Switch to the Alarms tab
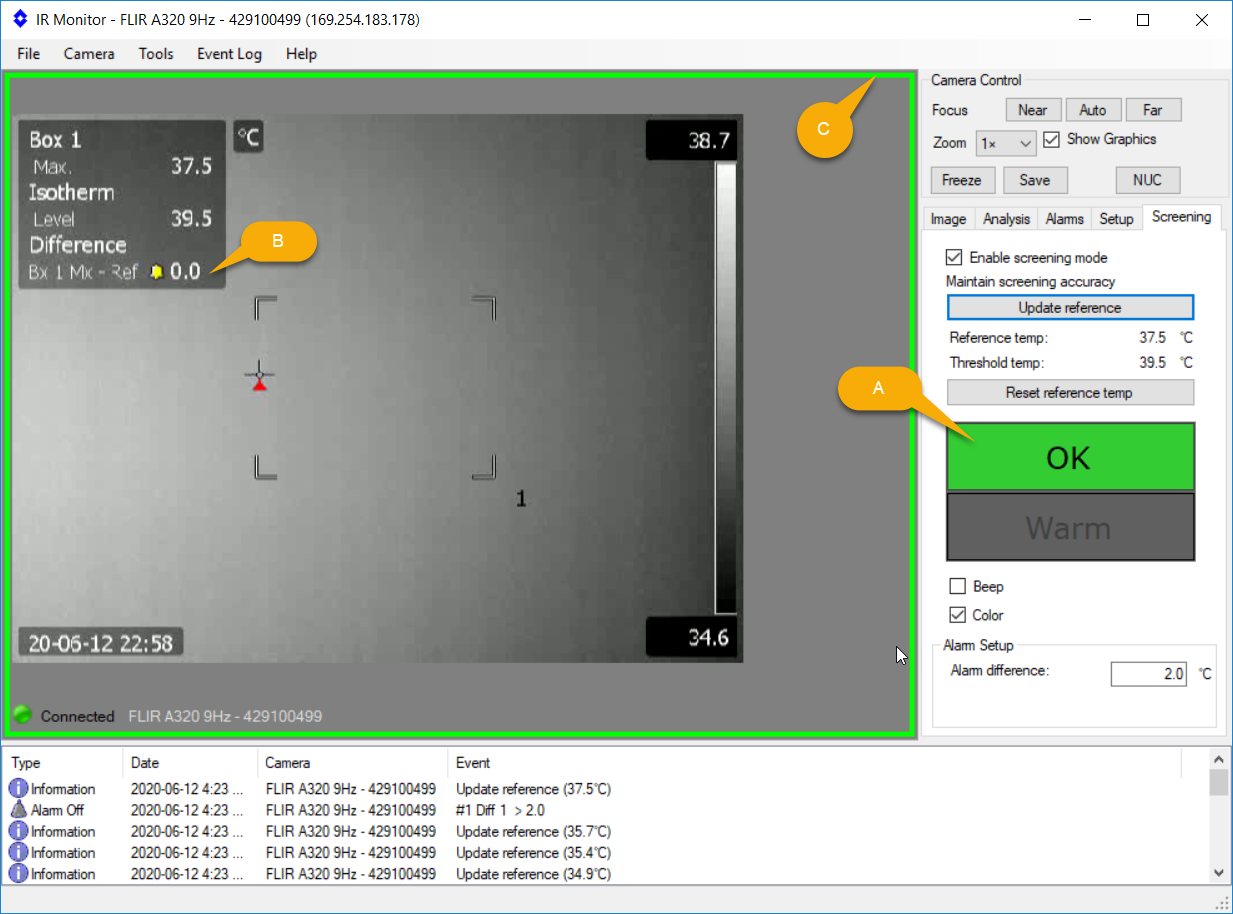Screen dimensions: 1233x914 click(1064, 218)
